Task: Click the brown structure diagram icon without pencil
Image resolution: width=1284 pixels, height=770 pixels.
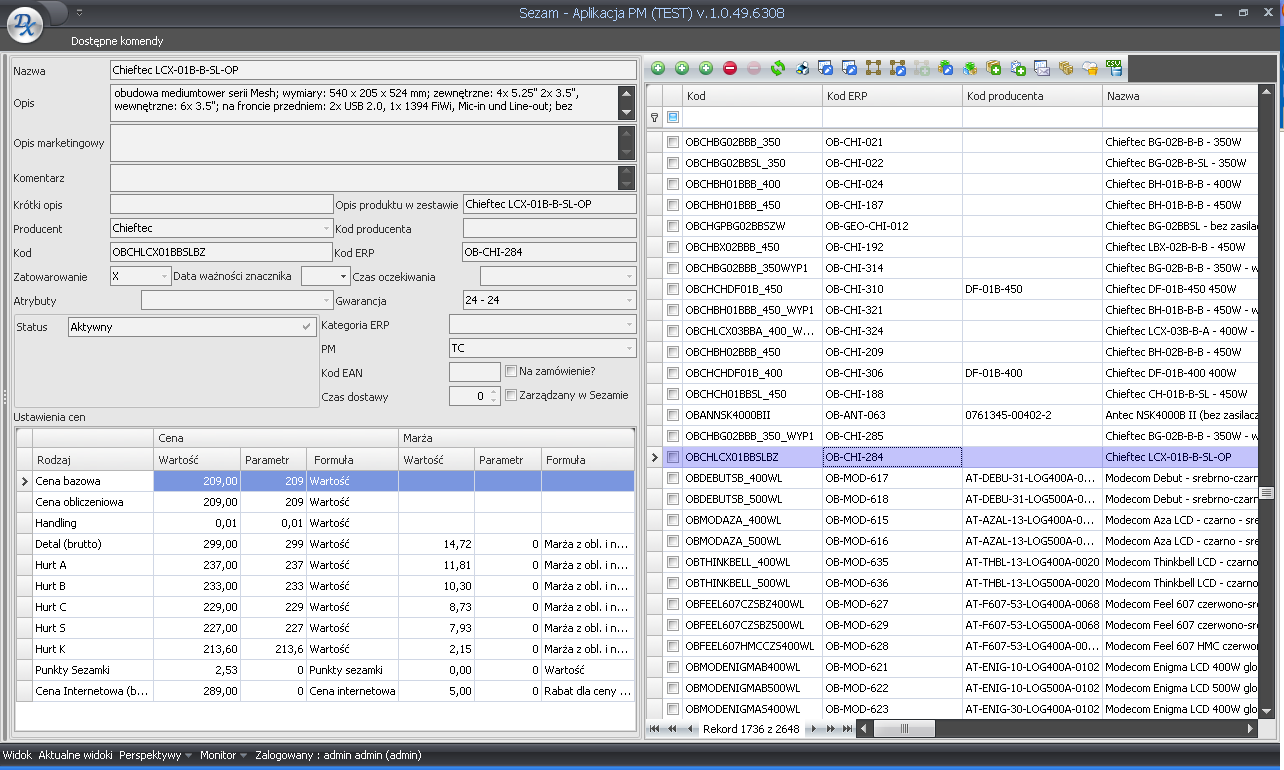Action: click(x=874, y=68)
